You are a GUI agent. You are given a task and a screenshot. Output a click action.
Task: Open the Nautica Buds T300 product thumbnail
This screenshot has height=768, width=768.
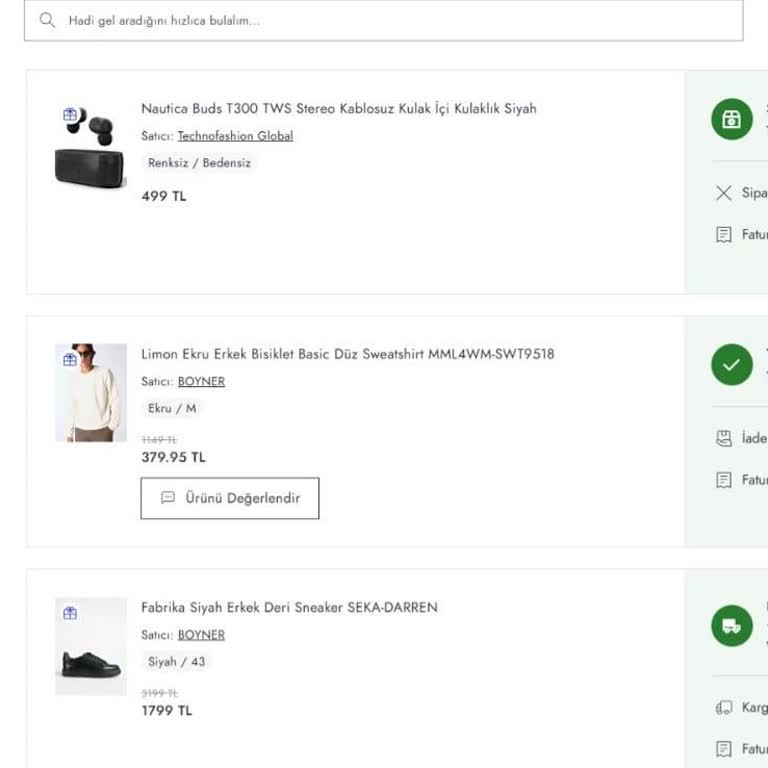pyautogui.click(x=90, y=147)
